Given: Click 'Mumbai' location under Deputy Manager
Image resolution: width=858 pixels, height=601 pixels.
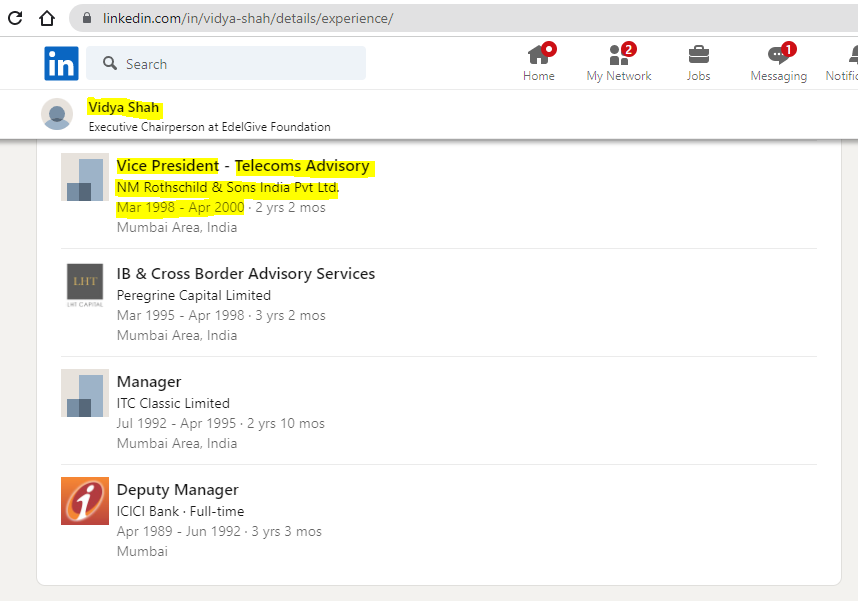Looking at the screenshot, I should tap(142, 551).
